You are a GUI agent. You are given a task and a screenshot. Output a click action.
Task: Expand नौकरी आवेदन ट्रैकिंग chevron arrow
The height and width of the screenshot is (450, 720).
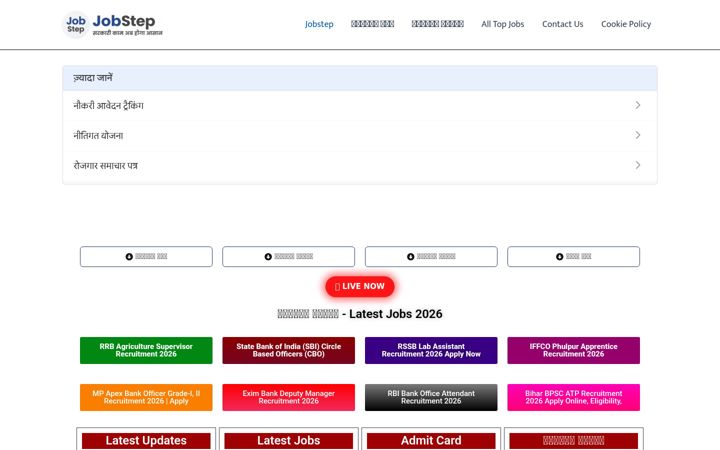(x=638, y=105)
